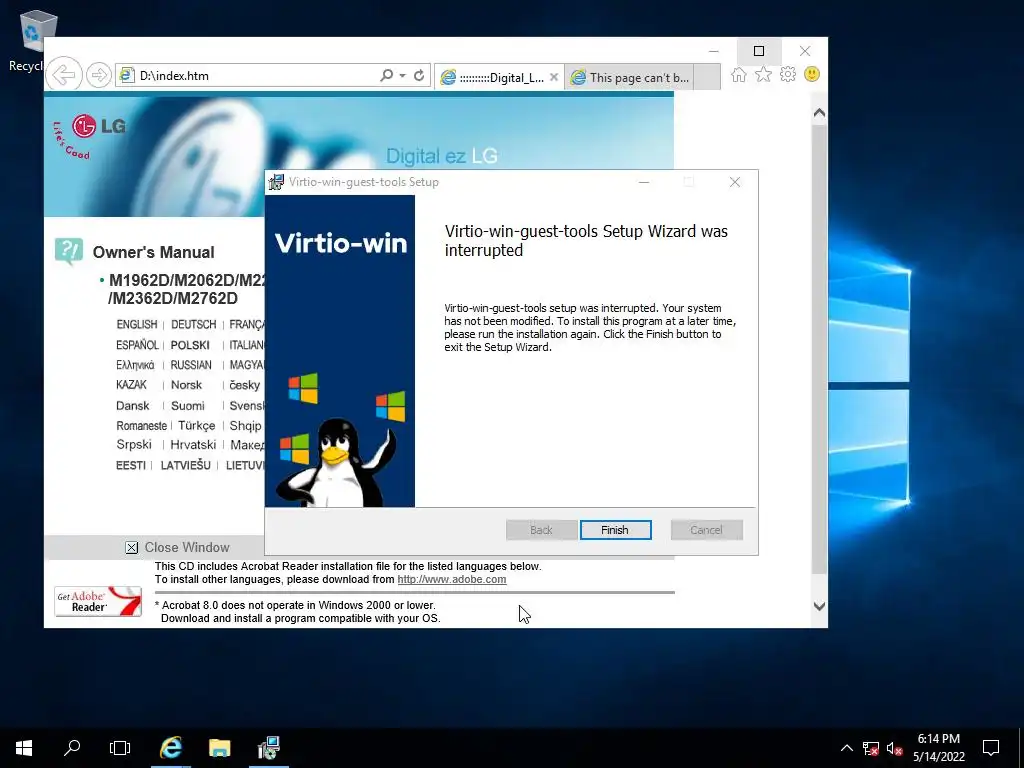Select the Suomi manual link
The width and height of the screenshot is (1024, 768).
click(x=187, y=406)
